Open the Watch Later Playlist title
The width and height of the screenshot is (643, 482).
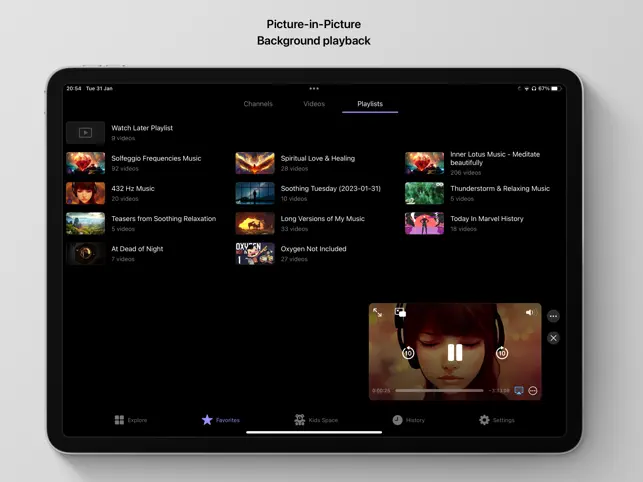tap(142, 128)
